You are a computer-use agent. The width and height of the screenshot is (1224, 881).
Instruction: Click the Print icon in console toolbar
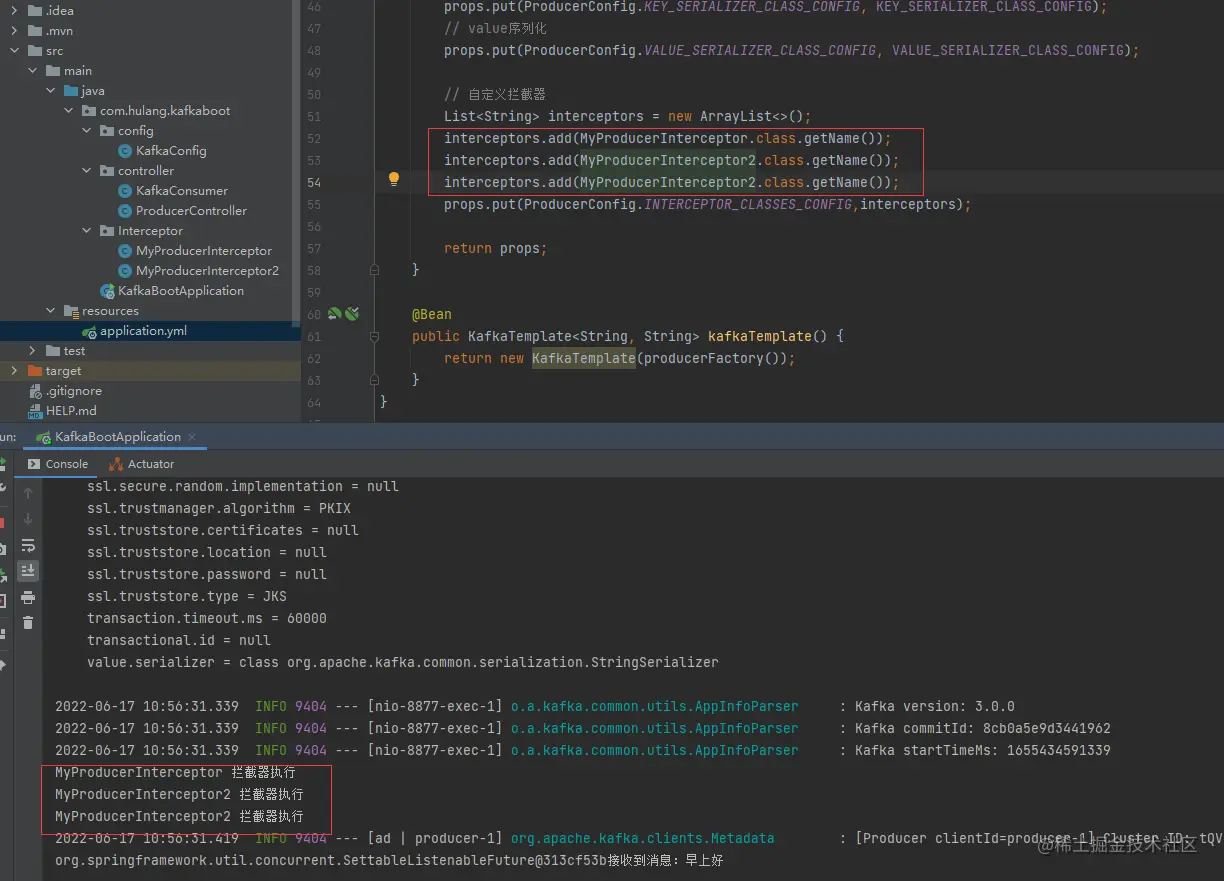click(28, 597)
